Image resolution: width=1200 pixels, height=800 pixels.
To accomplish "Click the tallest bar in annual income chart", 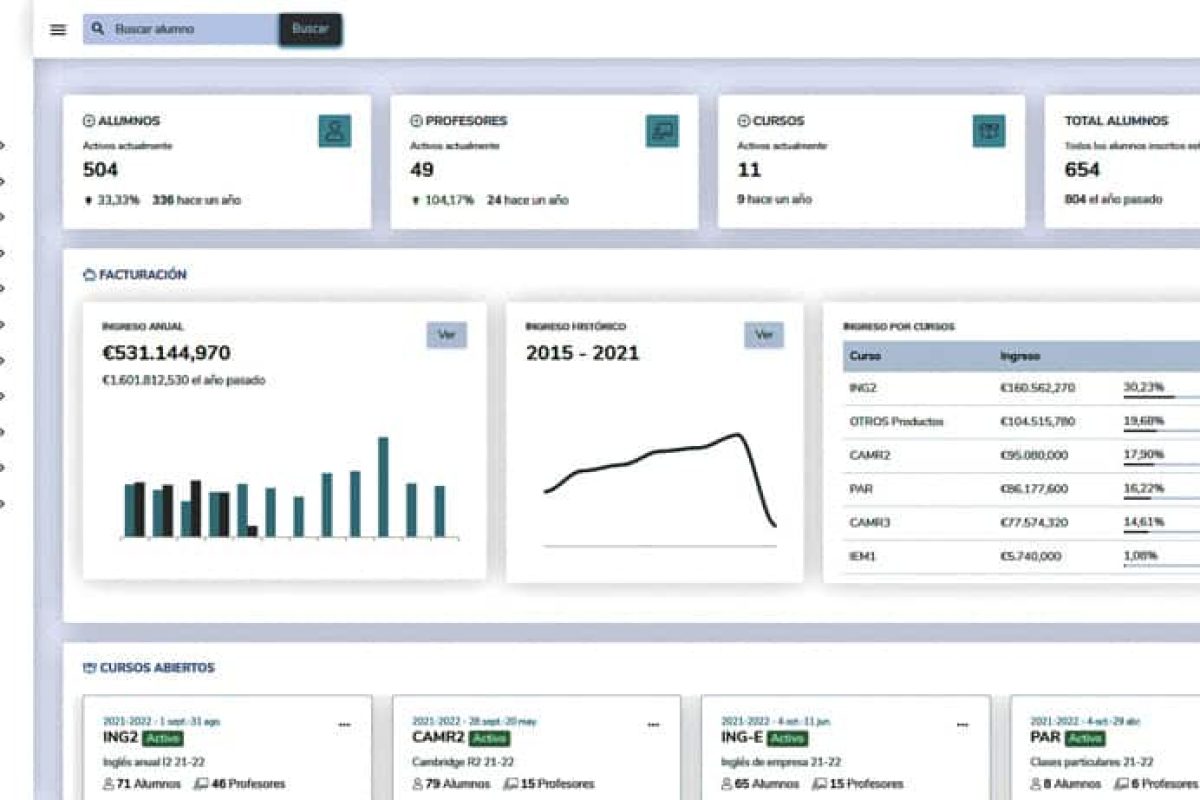I will pos(383,487).
